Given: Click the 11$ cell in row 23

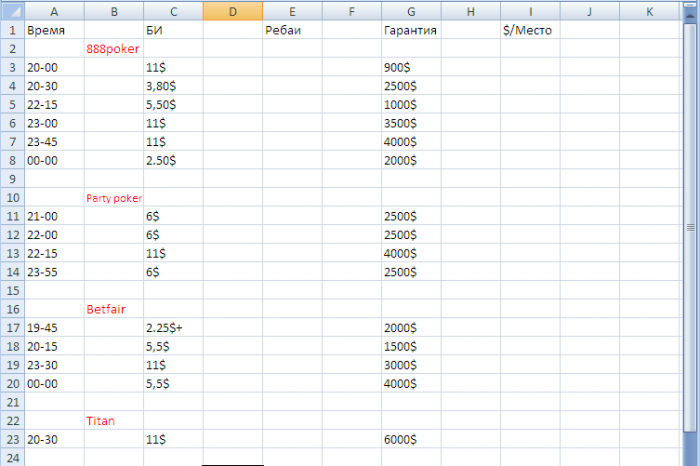Looking at the screenshot, I should (173, 439).
